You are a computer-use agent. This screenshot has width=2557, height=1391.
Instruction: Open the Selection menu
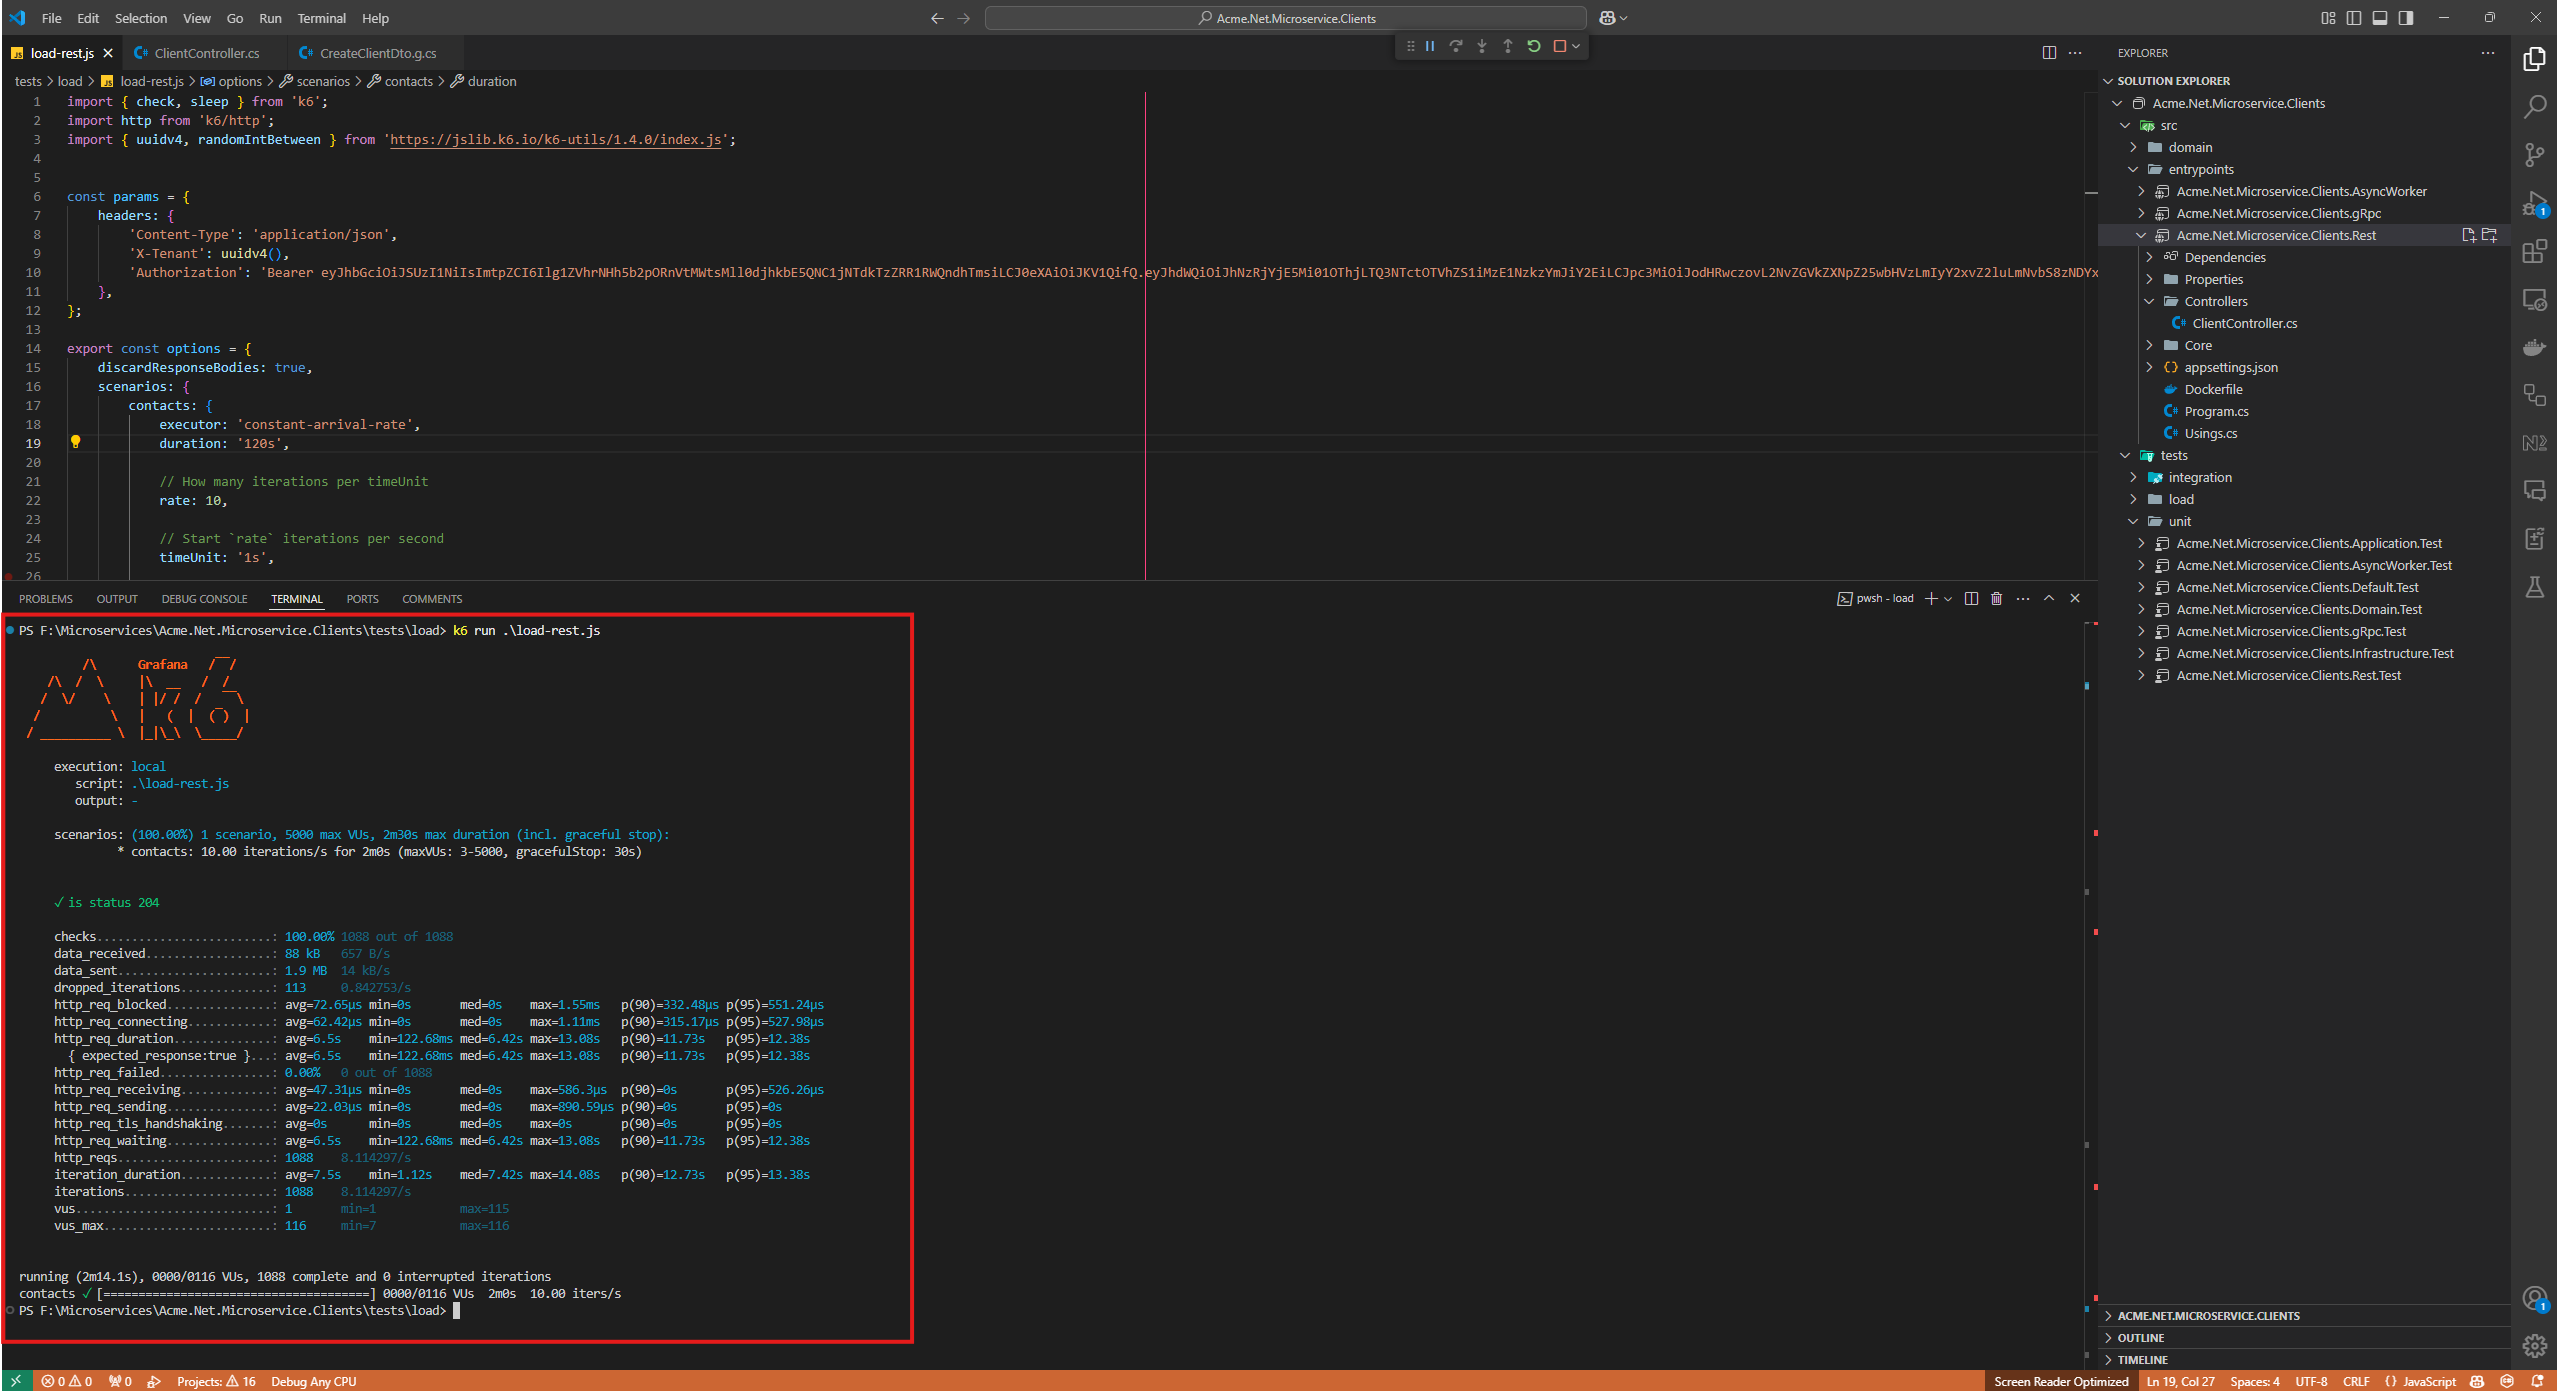point(141,18)
